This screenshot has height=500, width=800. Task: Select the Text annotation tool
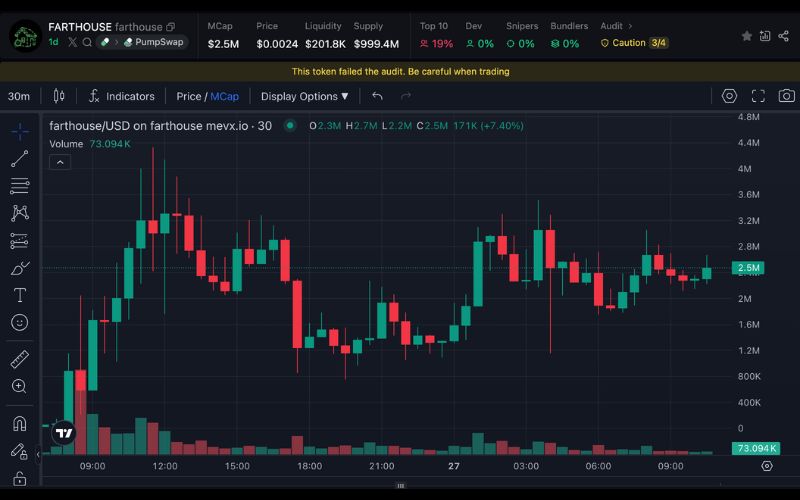click(x=19, y=295)
